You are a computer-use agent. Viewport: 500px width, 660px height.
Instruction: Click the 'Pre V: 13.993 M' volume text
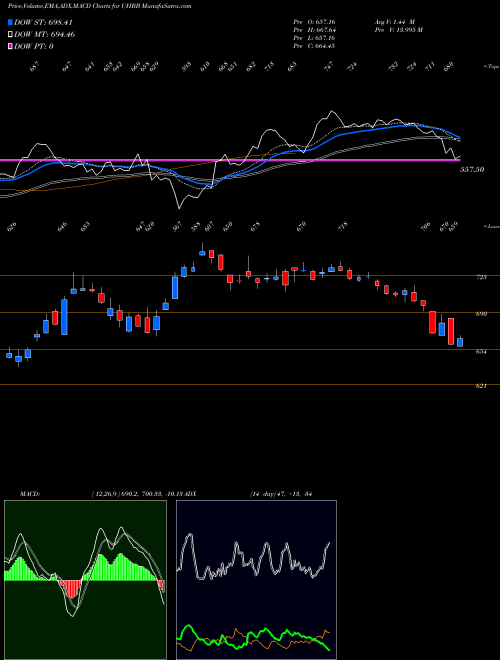[398, 30]
